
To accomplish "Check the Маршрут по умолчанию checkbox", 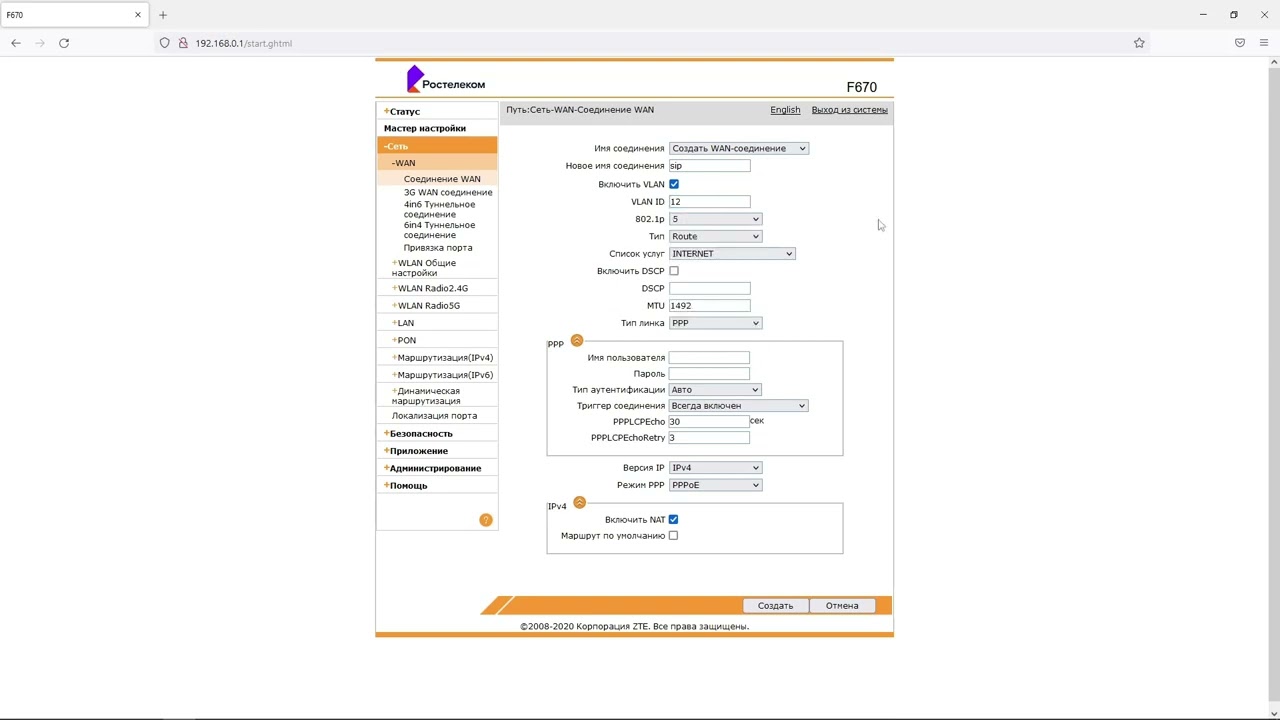I will pyautogui.click(x=673, y=536).
